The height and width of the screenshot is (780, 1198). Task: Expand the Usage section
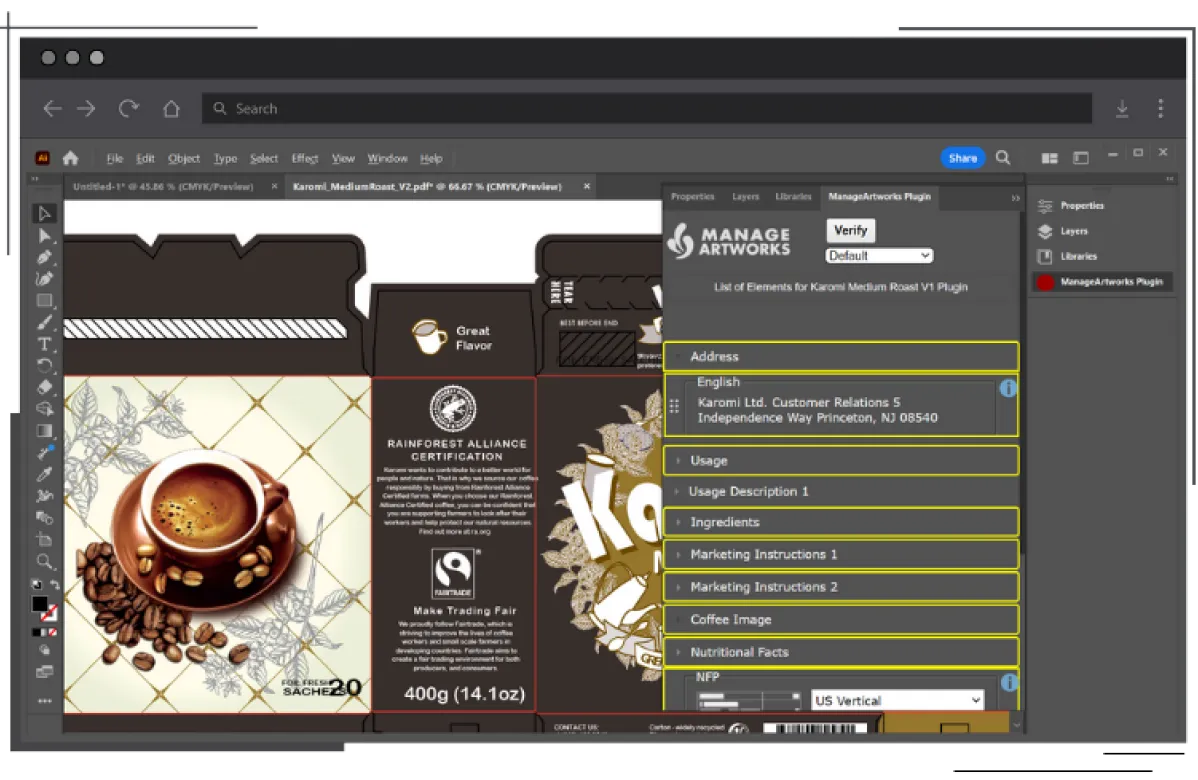tap(841, 461)
